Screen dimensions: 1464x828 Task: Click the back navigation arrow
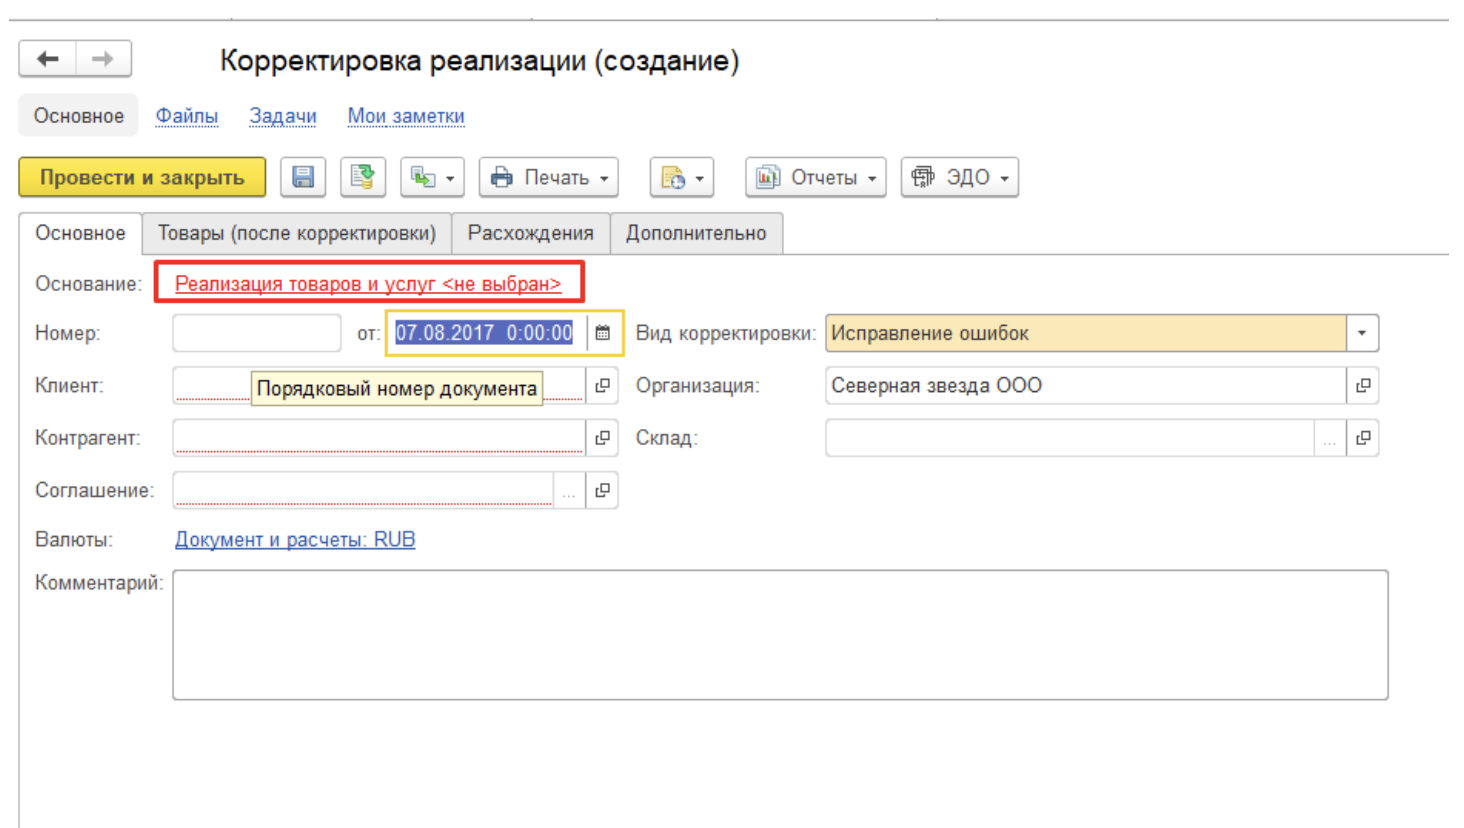(47, 59)
